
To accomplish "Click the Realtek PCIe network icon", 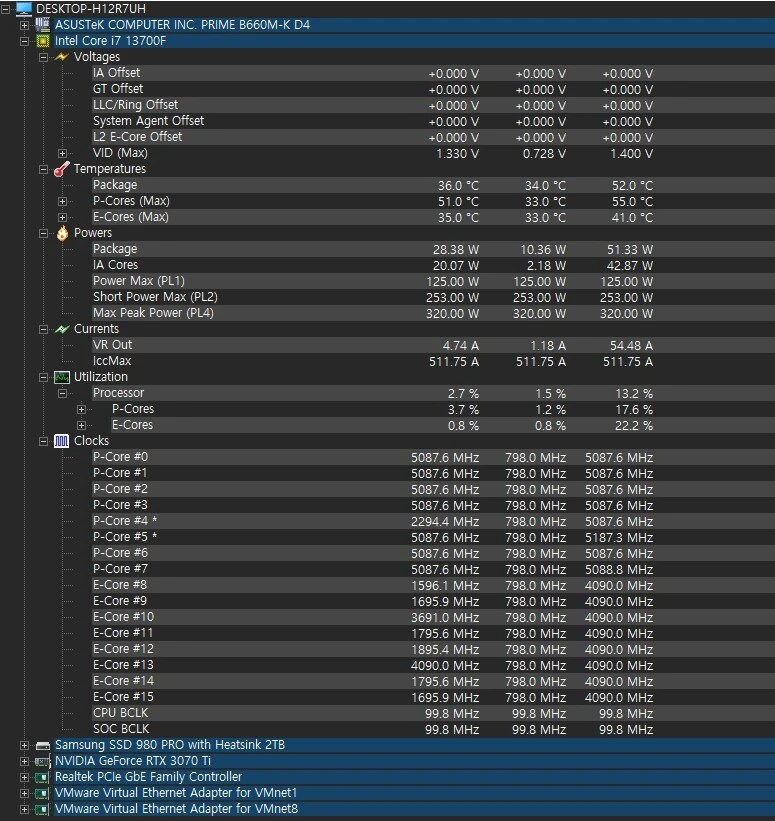I will [x=43, y=778].
